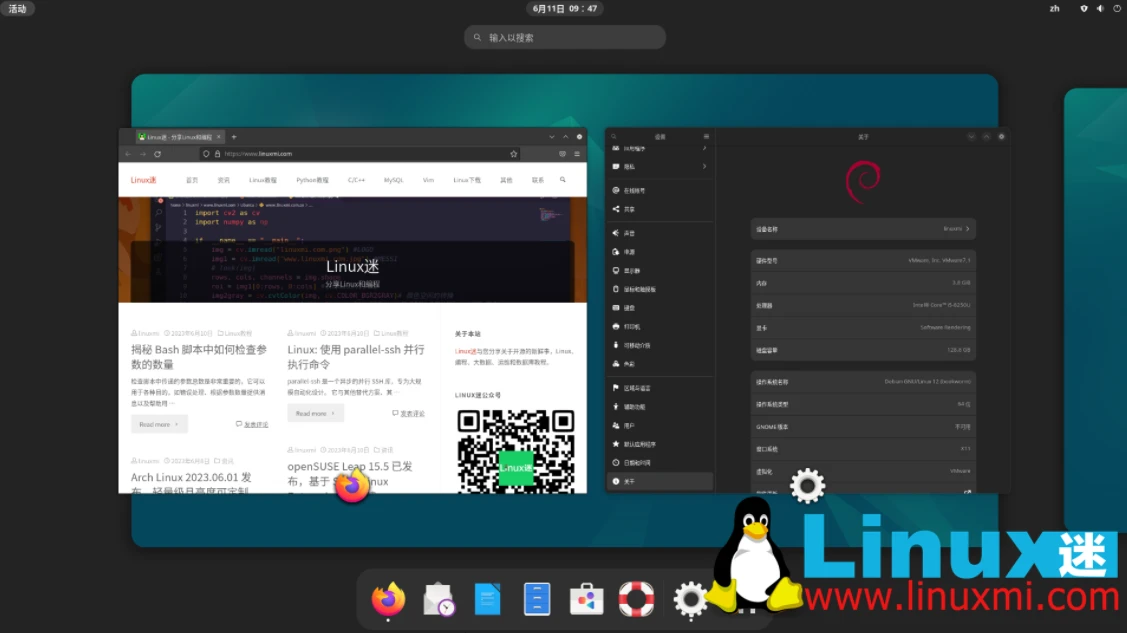
Task: Click the reload page icon in Firefox
Action: [x=157, y=153]
